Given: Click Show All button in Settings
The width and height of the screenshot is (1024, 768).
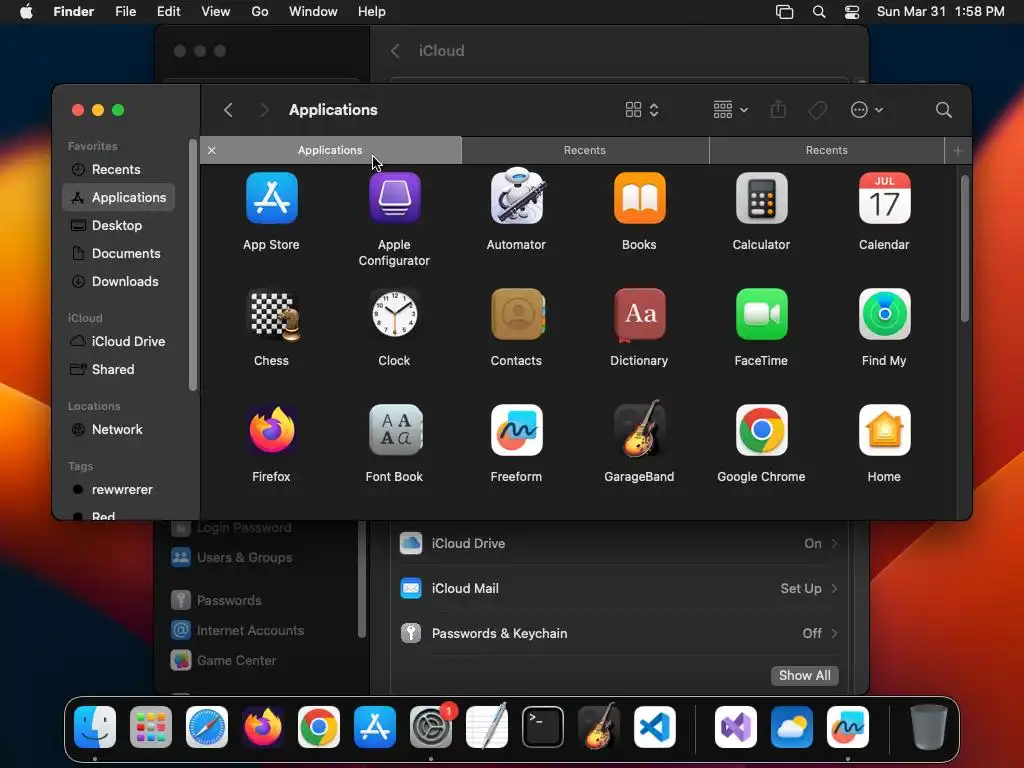Looking at the screenshot, I should (x=805, y=675).
